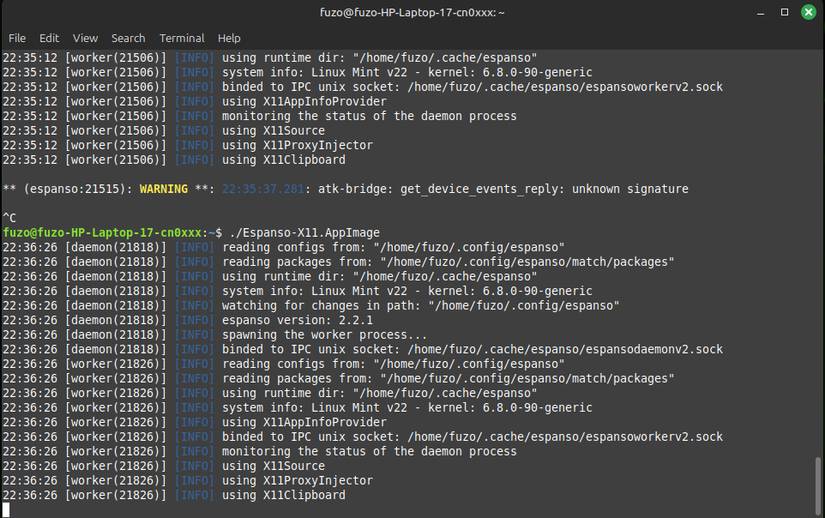Click the terminal scrollbar thumb
The image size is (825, 518).
[x=818, y=484]
